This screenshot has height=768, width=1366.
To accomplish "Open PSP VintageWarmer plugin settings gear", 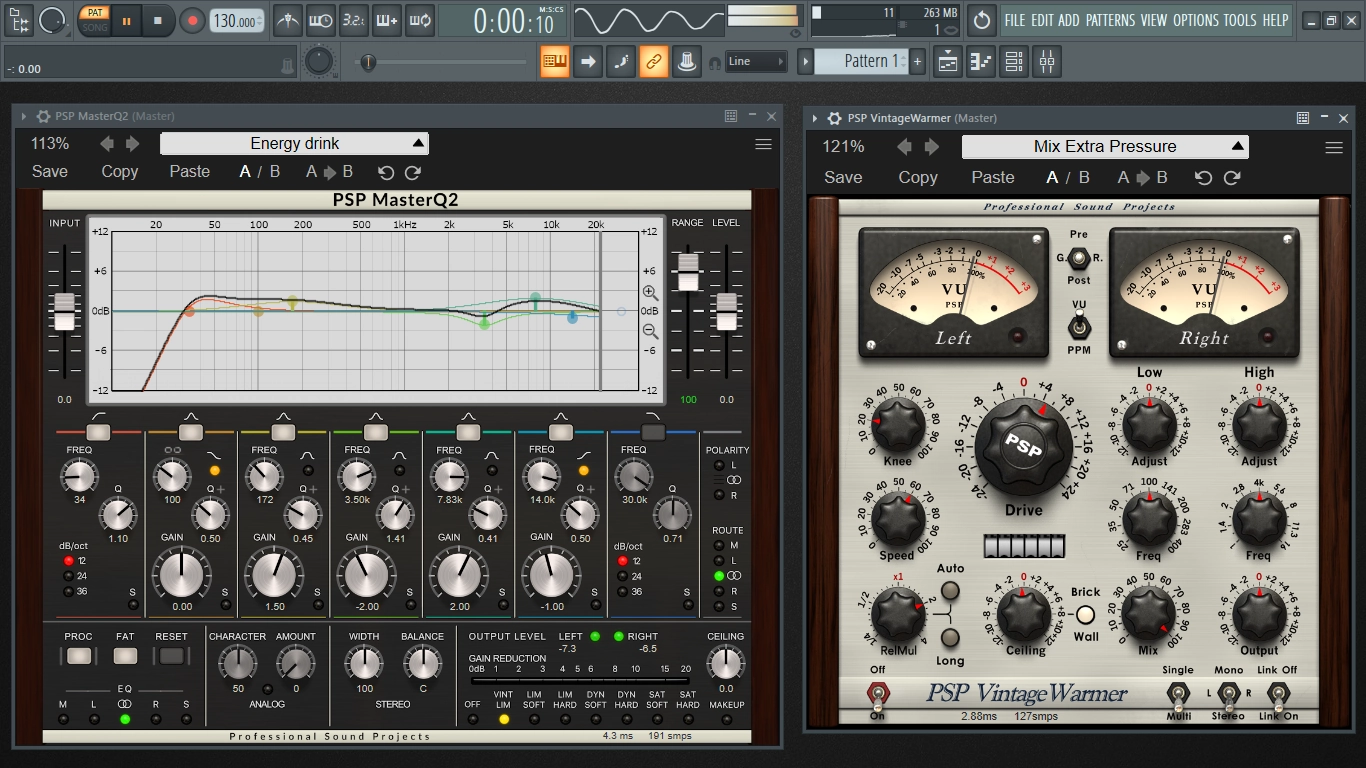I will coord(834,118).
